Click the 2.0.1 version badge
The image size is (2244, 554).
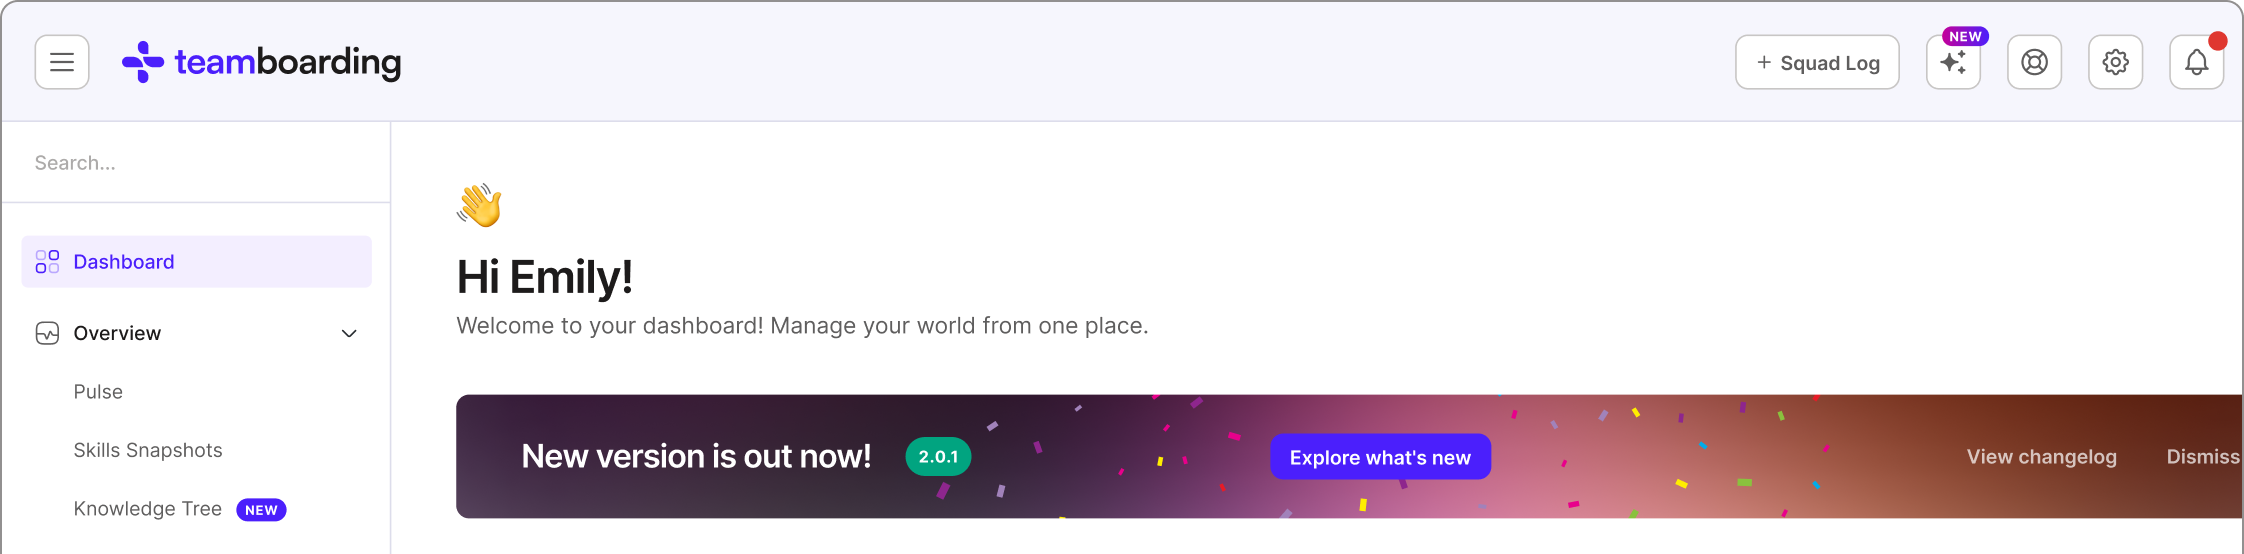coord(938,457)
